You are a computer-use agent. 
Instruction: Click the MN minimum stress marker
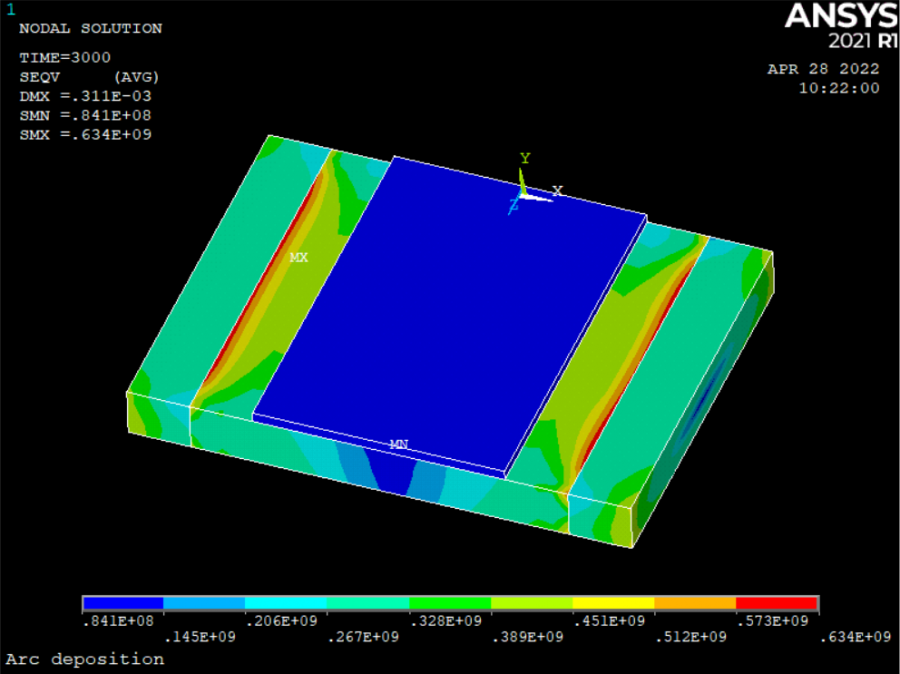tap(398, 444)
